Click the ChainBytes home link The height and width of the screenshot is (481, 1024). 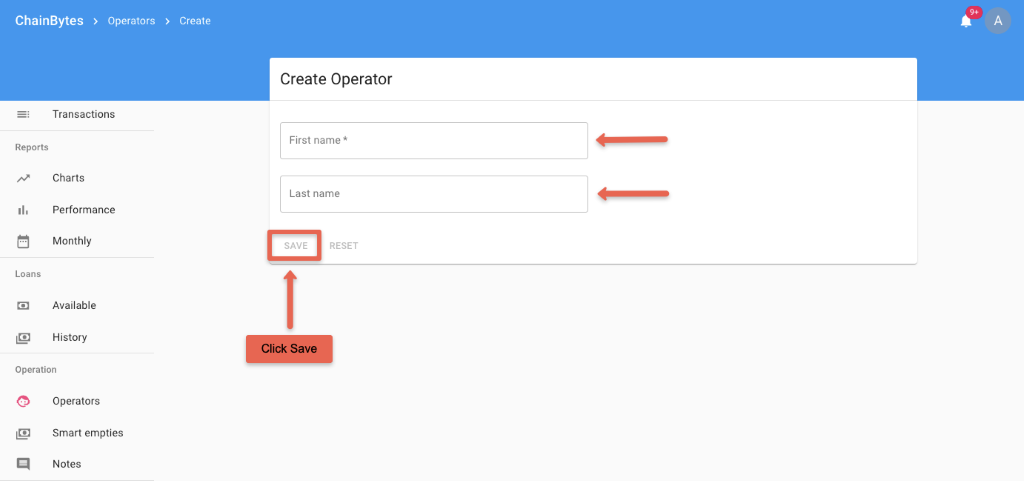coord(49,21)
